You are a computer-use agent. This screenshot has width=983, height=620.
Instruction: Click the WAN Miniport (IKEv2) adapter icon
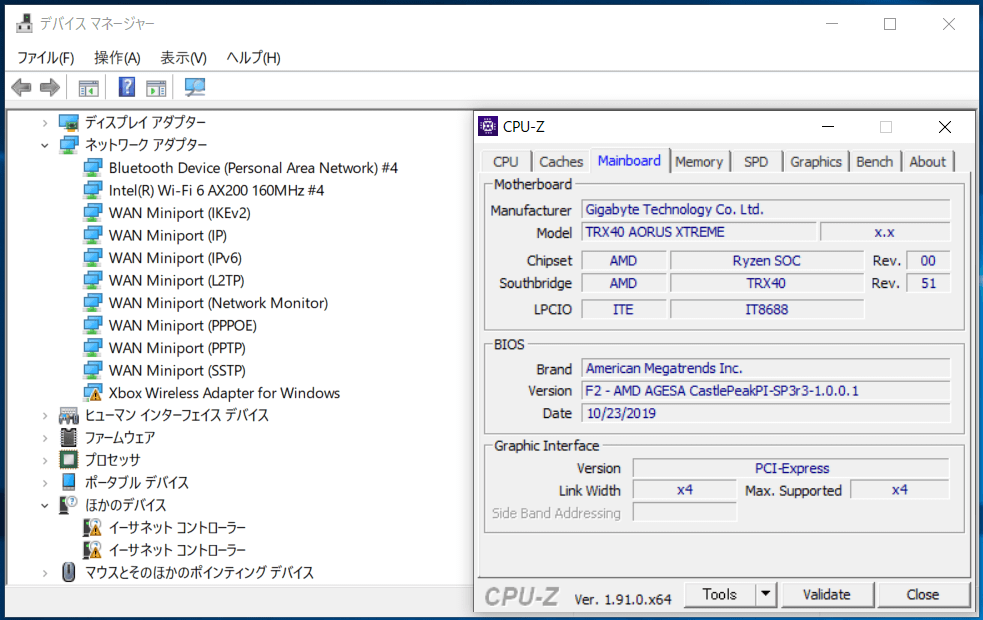point(93,213)
